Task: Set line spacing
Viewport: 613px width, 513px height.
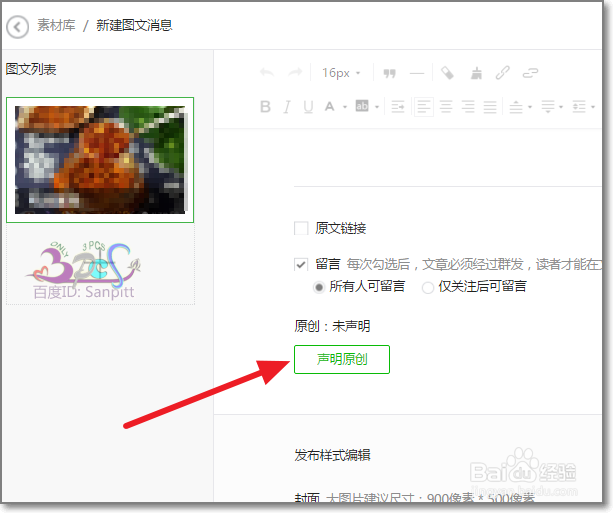Action: pyautogui.click(x=579, y=107)
